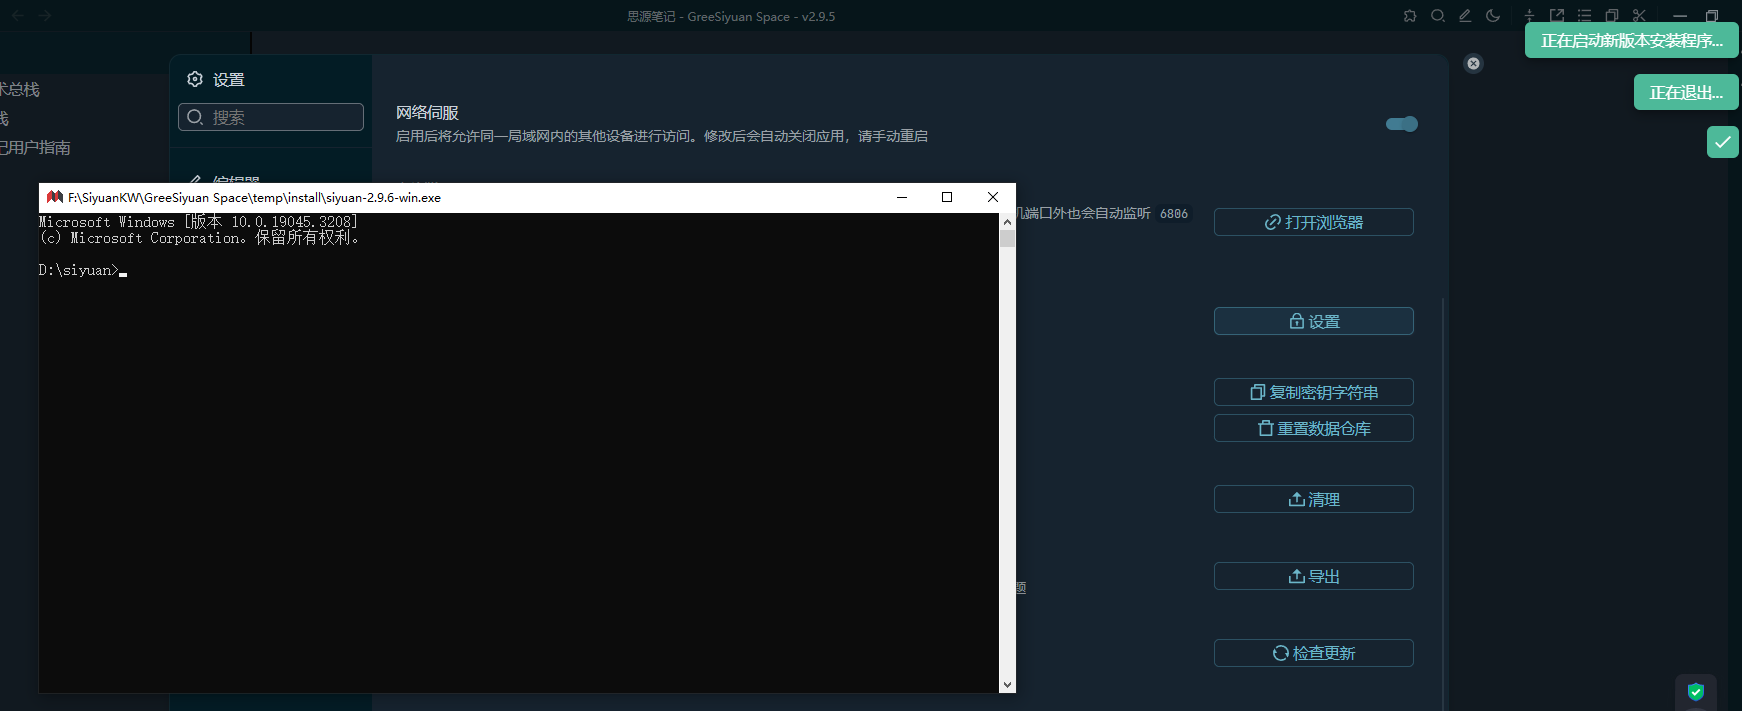Click the pencil edit-mode icon in title bar
The width and height of the screenshot is (1742, 711).
pos(1465,16)
